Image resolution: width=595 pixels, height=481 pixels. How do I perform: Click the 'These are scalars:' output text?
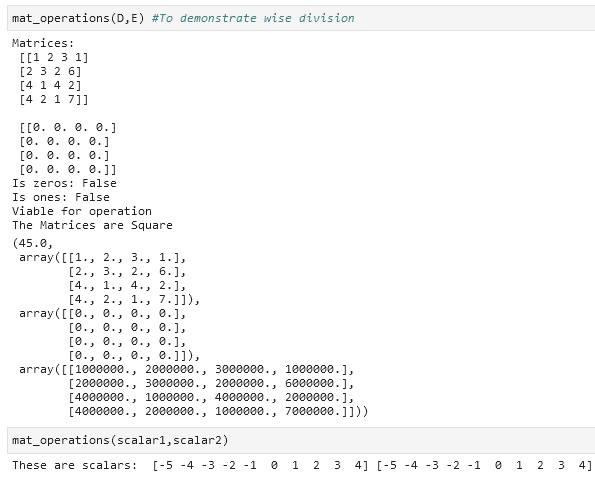(x=75, y=465)
